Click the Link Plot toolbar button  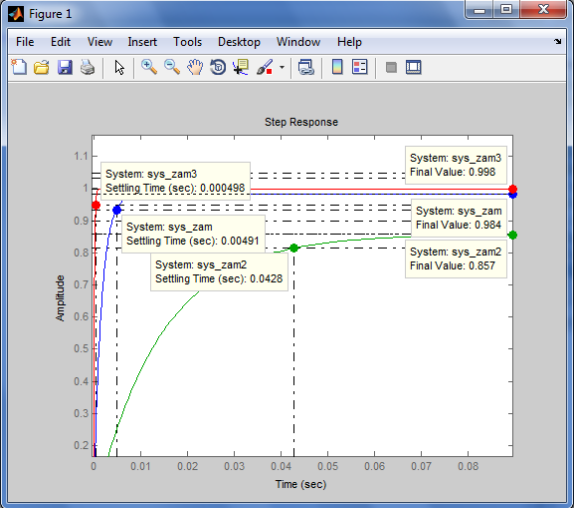306,67
